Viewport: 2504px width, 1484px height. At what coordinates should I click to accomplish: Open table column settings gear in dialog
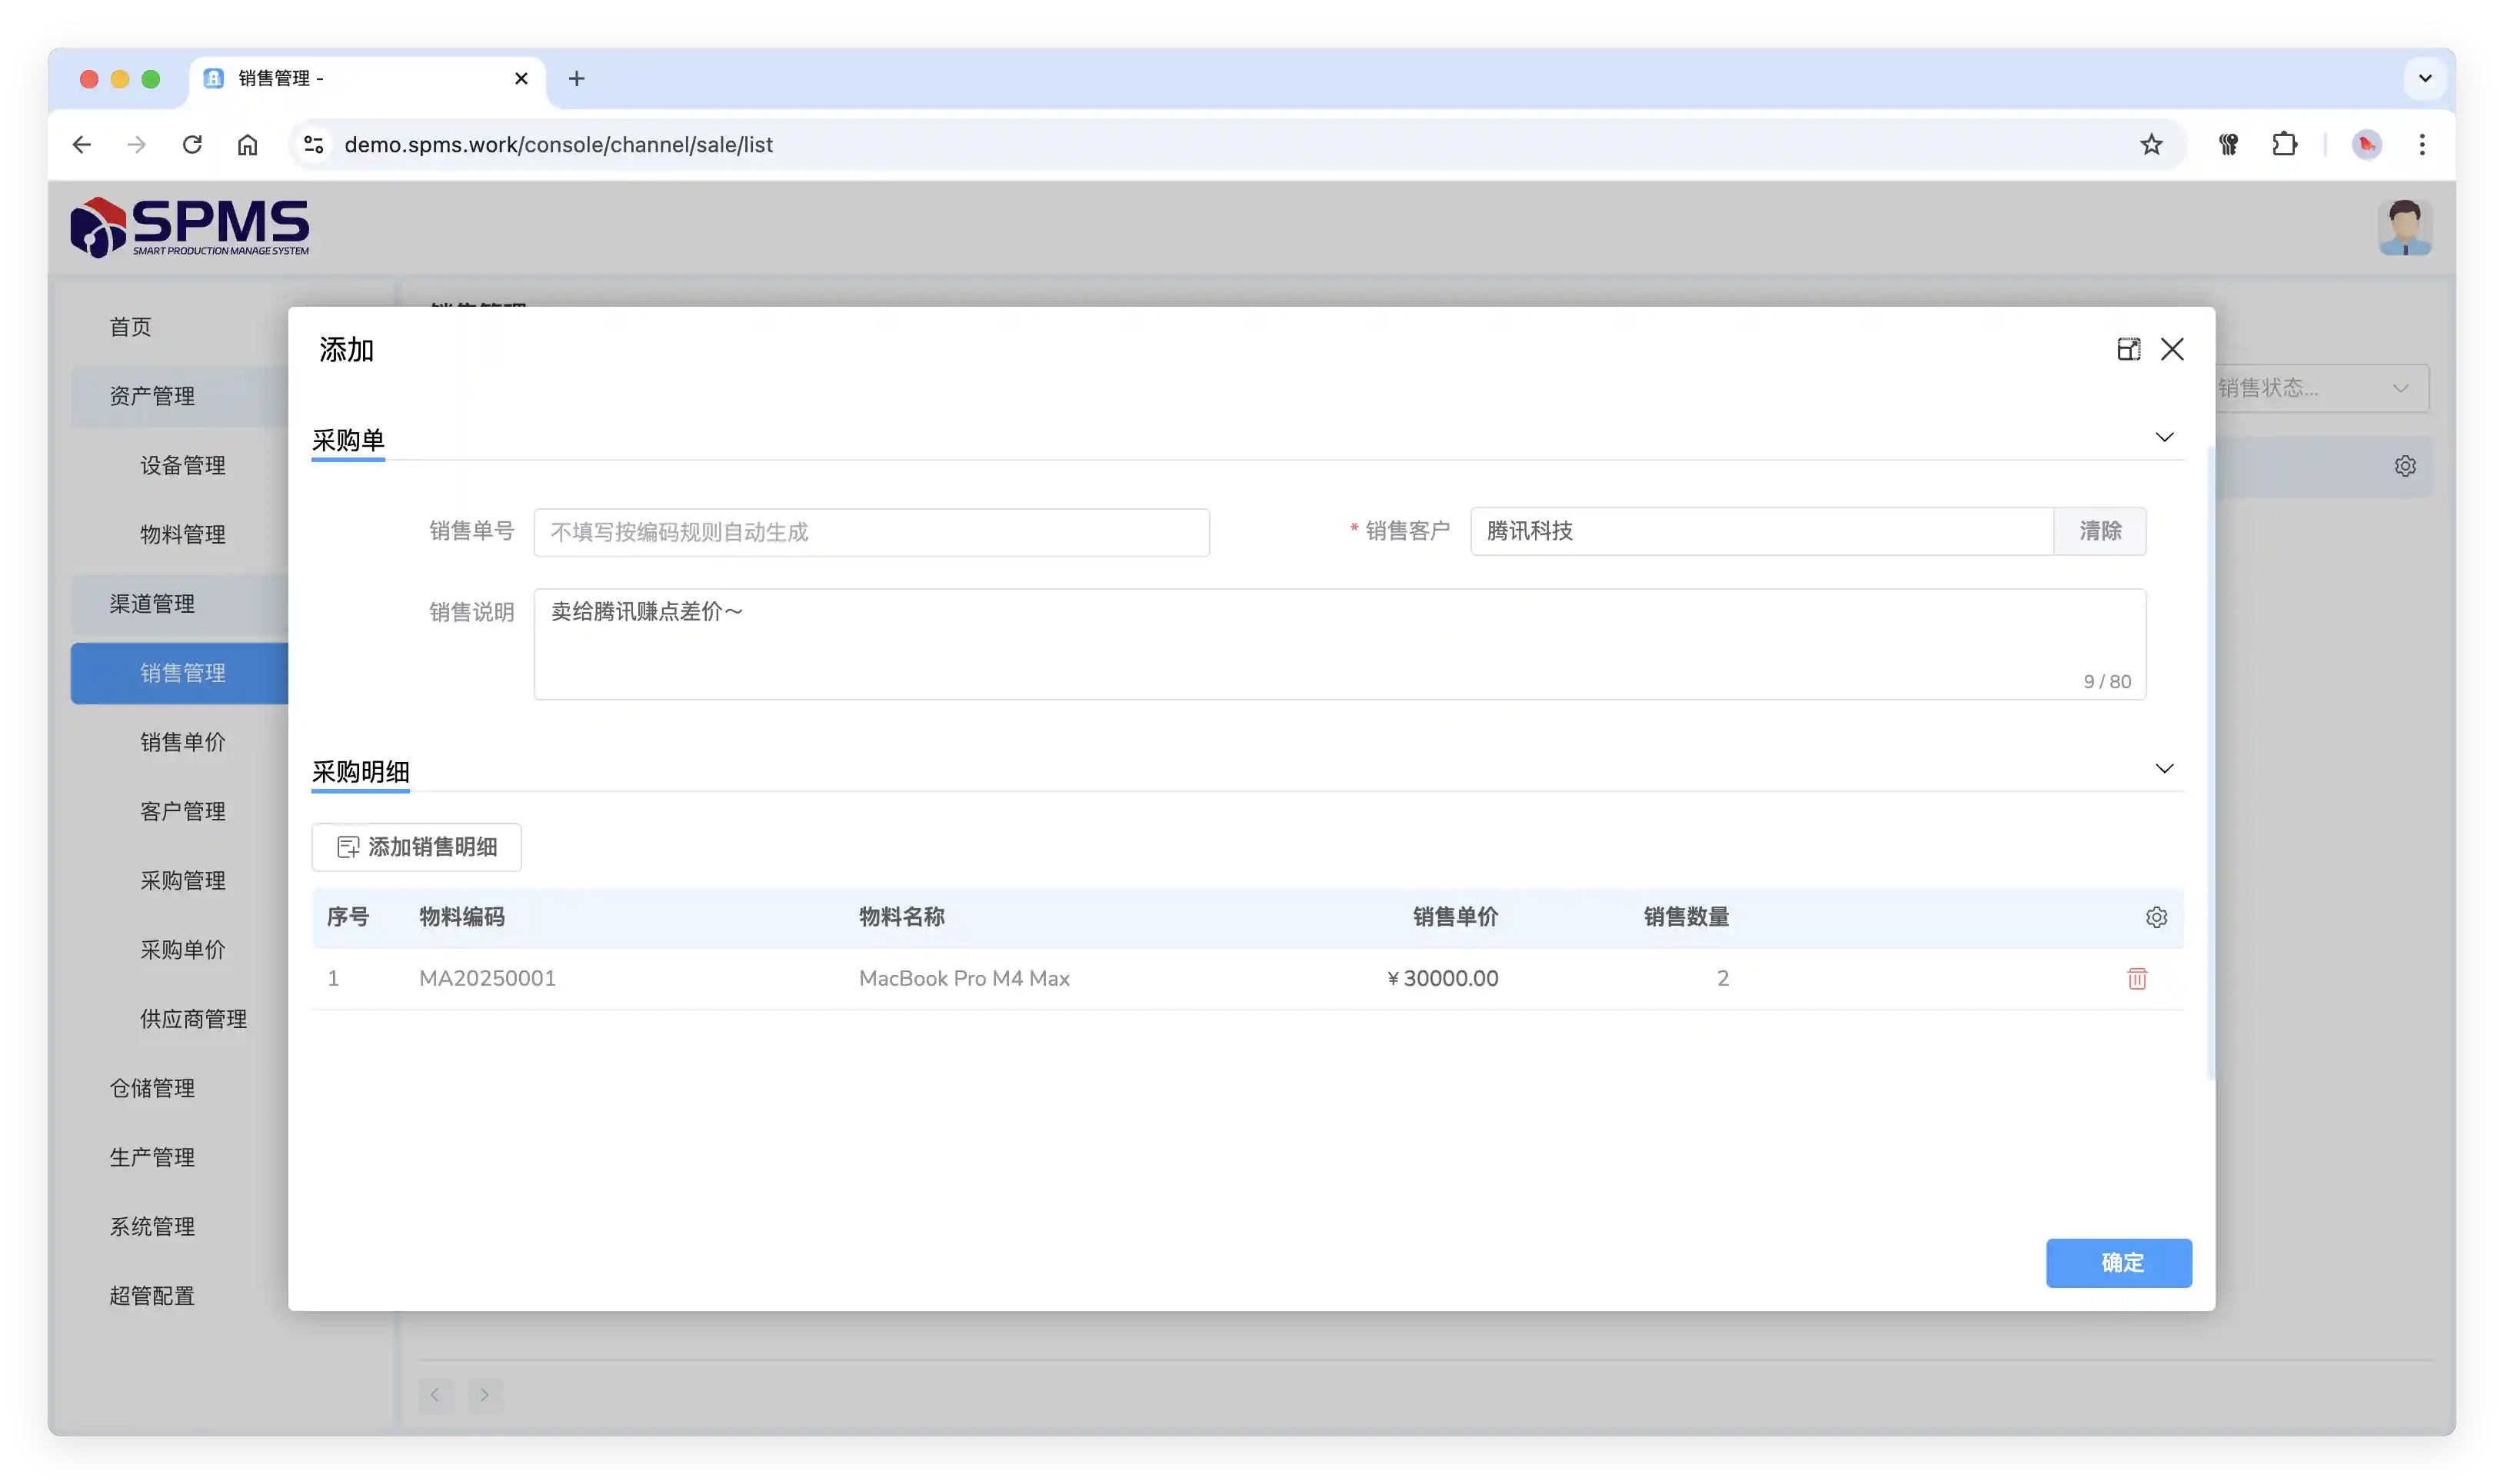coord(2156,917)
